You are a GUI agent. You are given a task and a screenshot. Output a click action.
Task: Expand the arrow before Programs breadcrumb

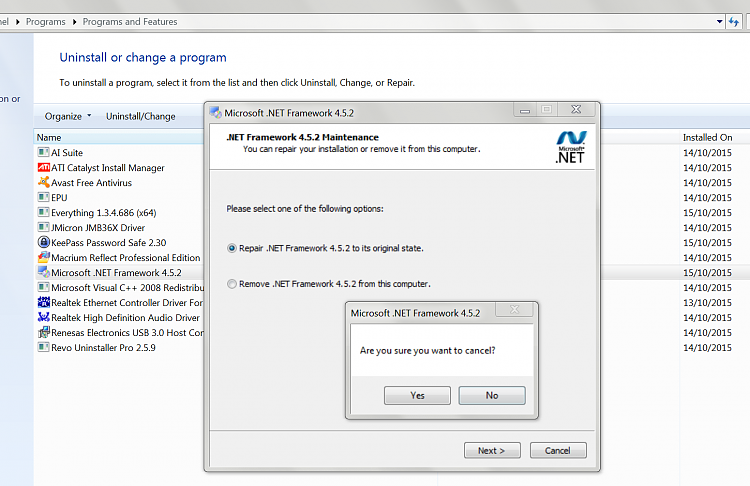coord(18,22)
